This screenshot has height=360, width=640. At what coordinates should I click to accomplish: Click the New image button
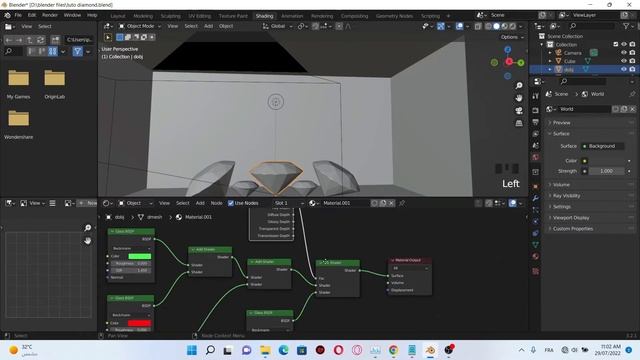(87, 203)
